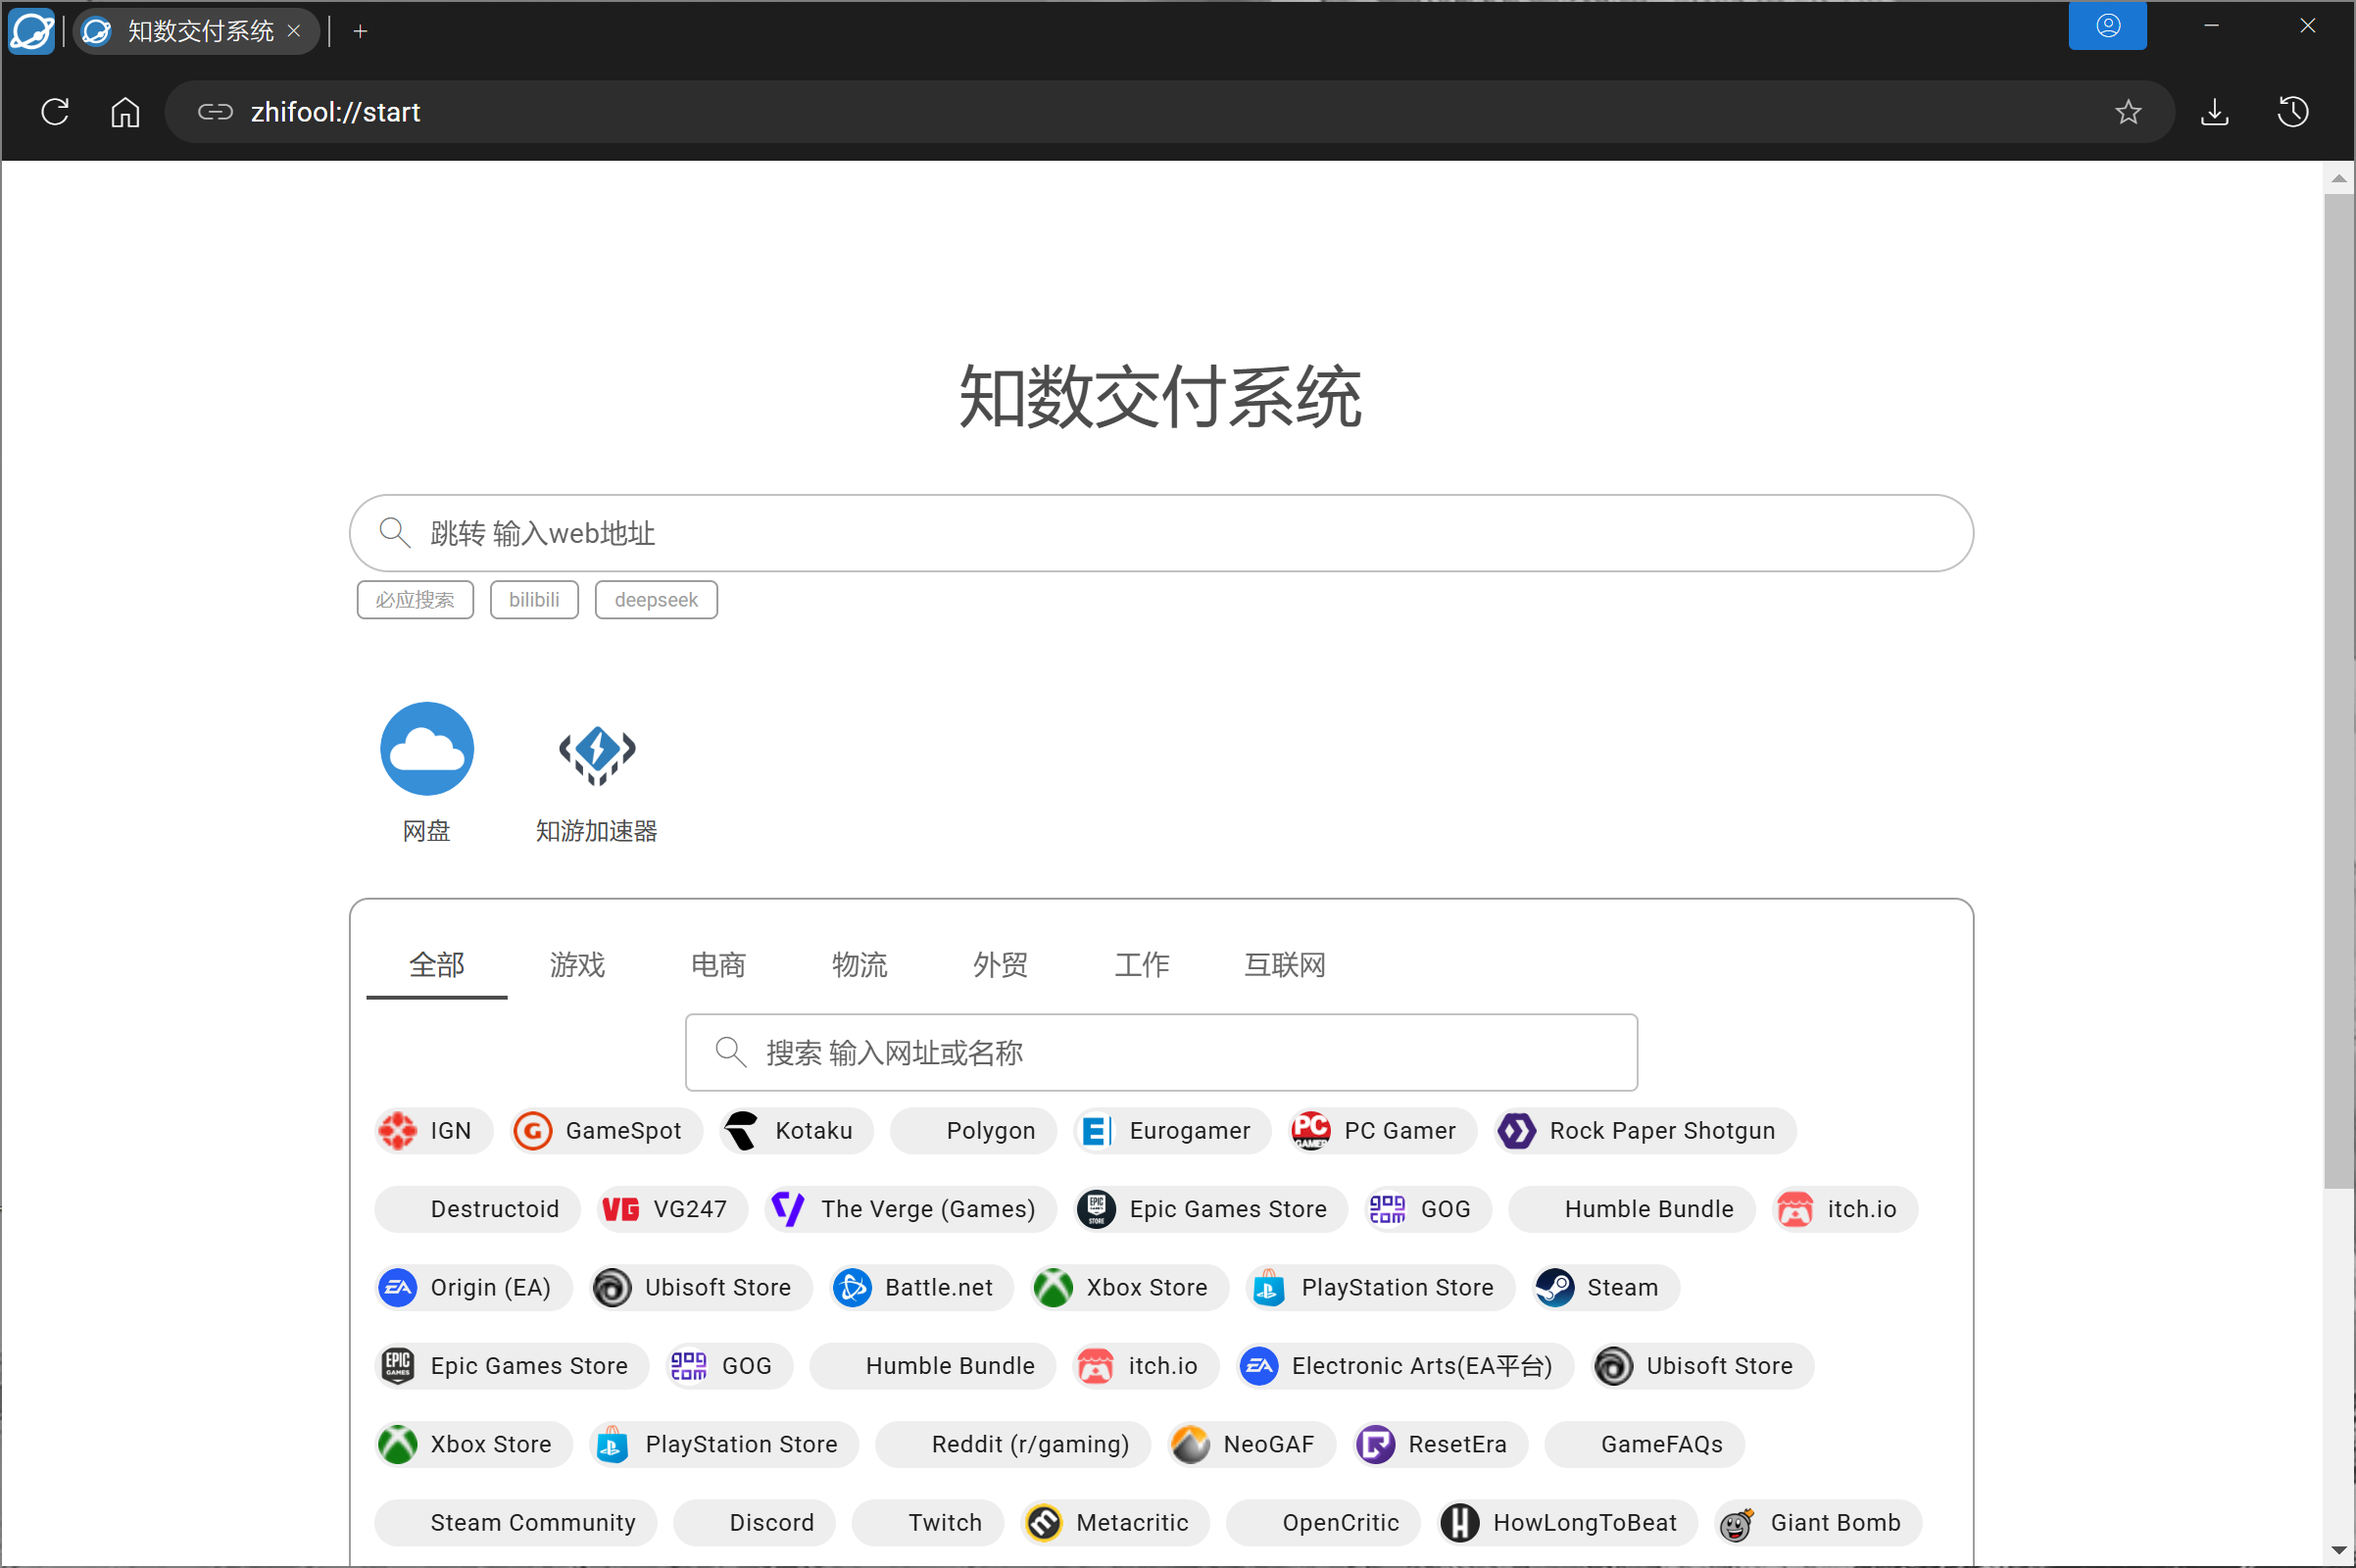Switch to the 互联网 tab
The width and height of the screenshot is (2356, 1568).
[x=1284, y=965]
